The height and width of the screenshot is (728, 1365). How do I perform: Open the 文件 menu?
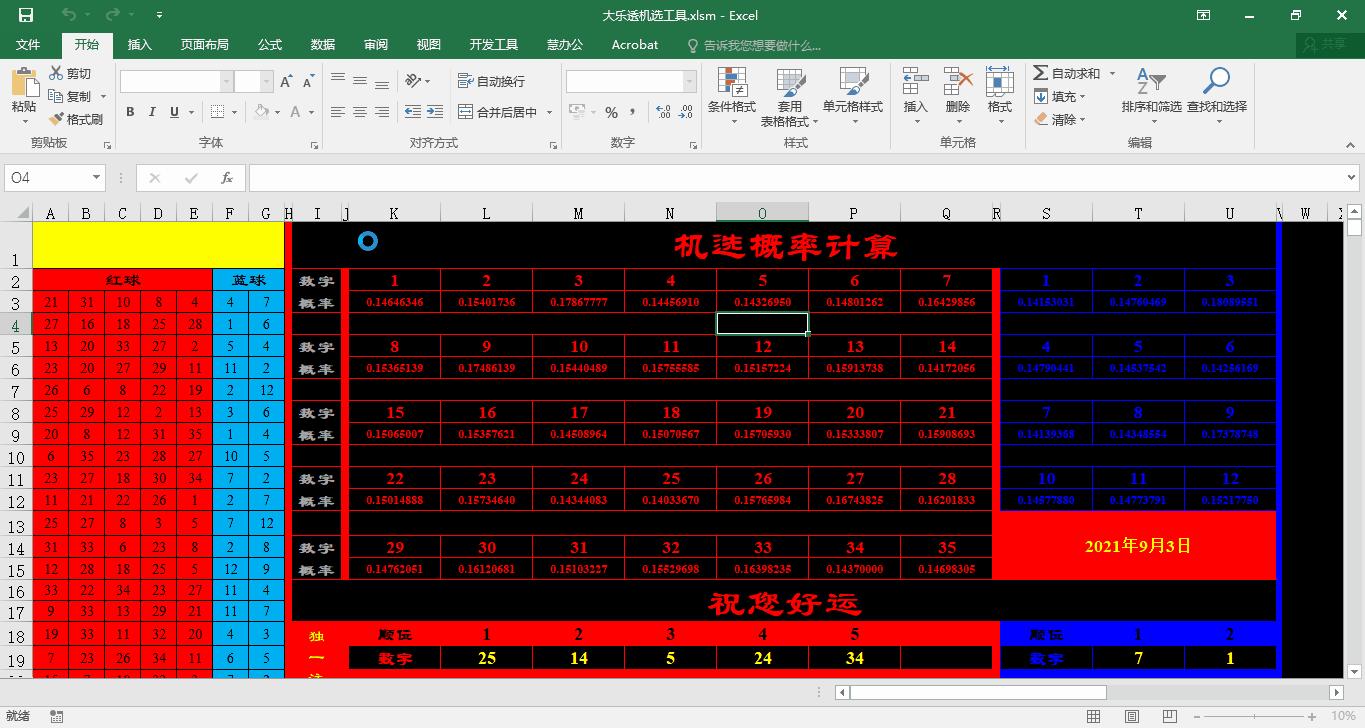pos(29,44)
